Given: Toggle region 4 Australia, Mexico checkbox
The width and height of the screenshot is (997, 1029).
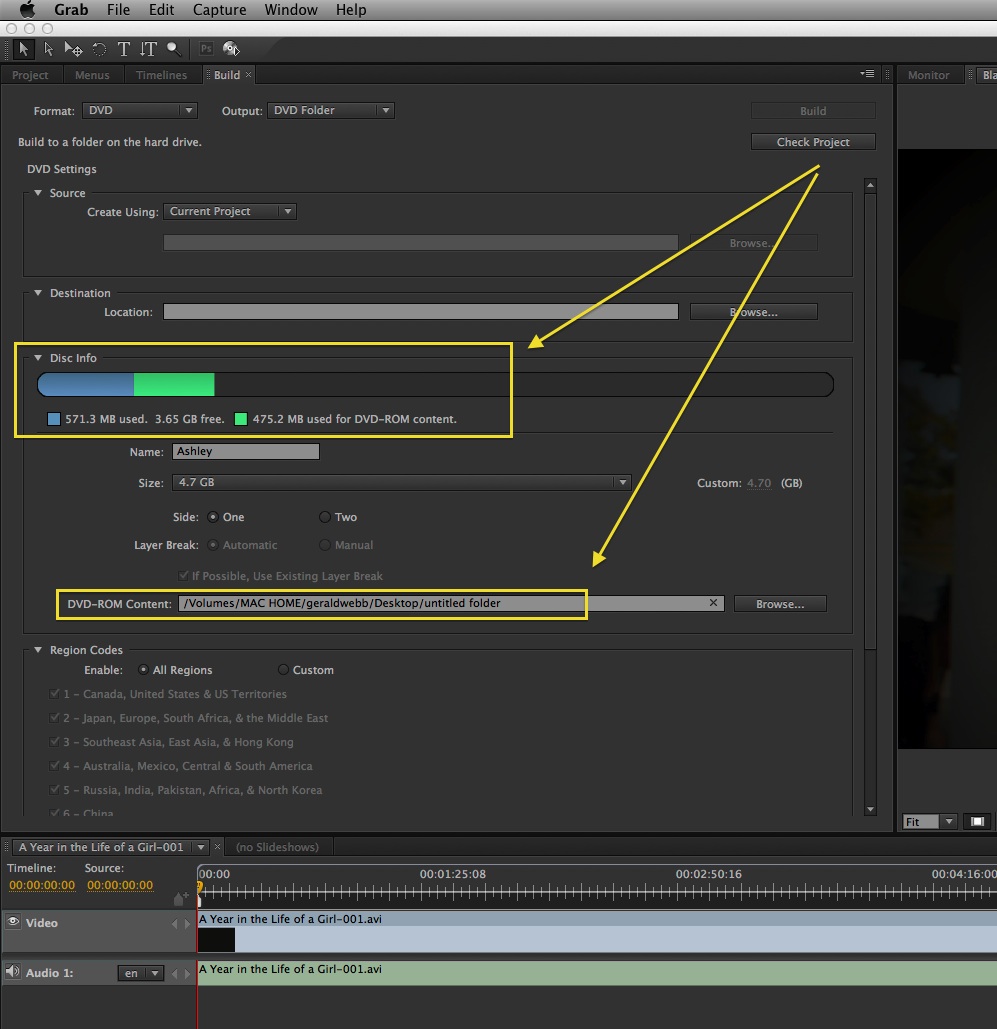Looking at the screenshot, I should (x=54, y=766).
